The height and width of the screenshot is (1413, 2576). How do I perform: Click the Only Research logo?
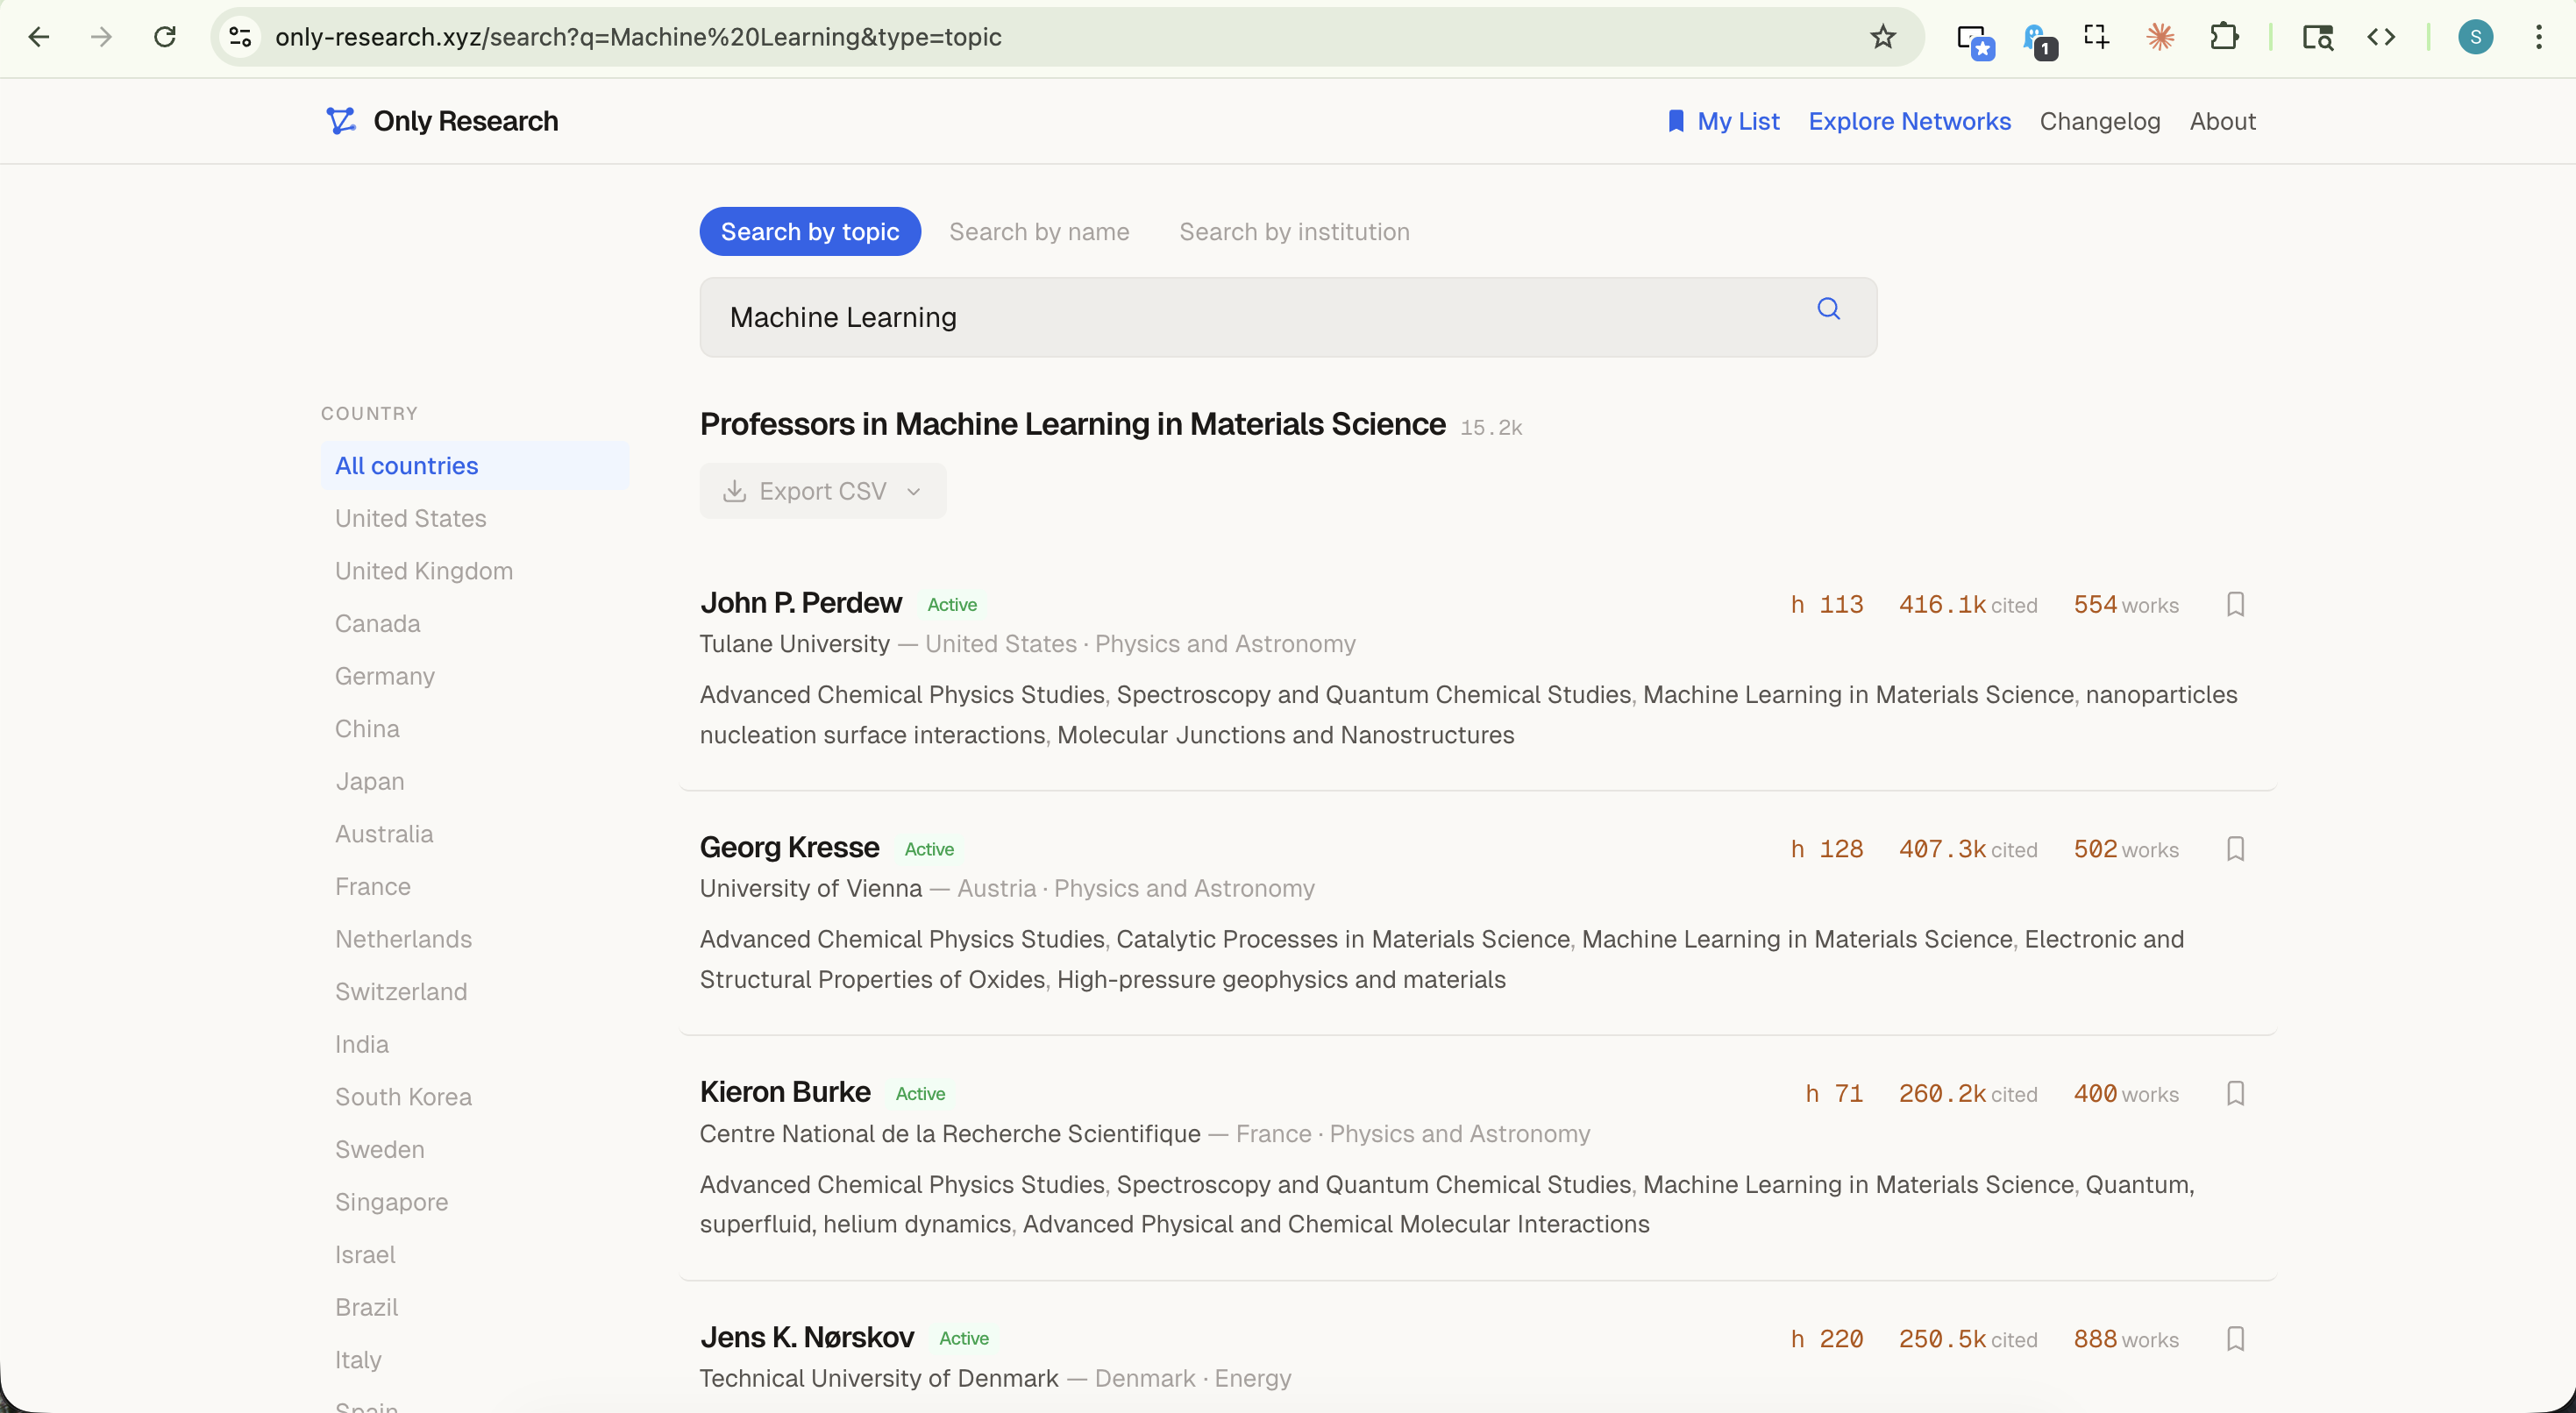[x=443, y=120]
